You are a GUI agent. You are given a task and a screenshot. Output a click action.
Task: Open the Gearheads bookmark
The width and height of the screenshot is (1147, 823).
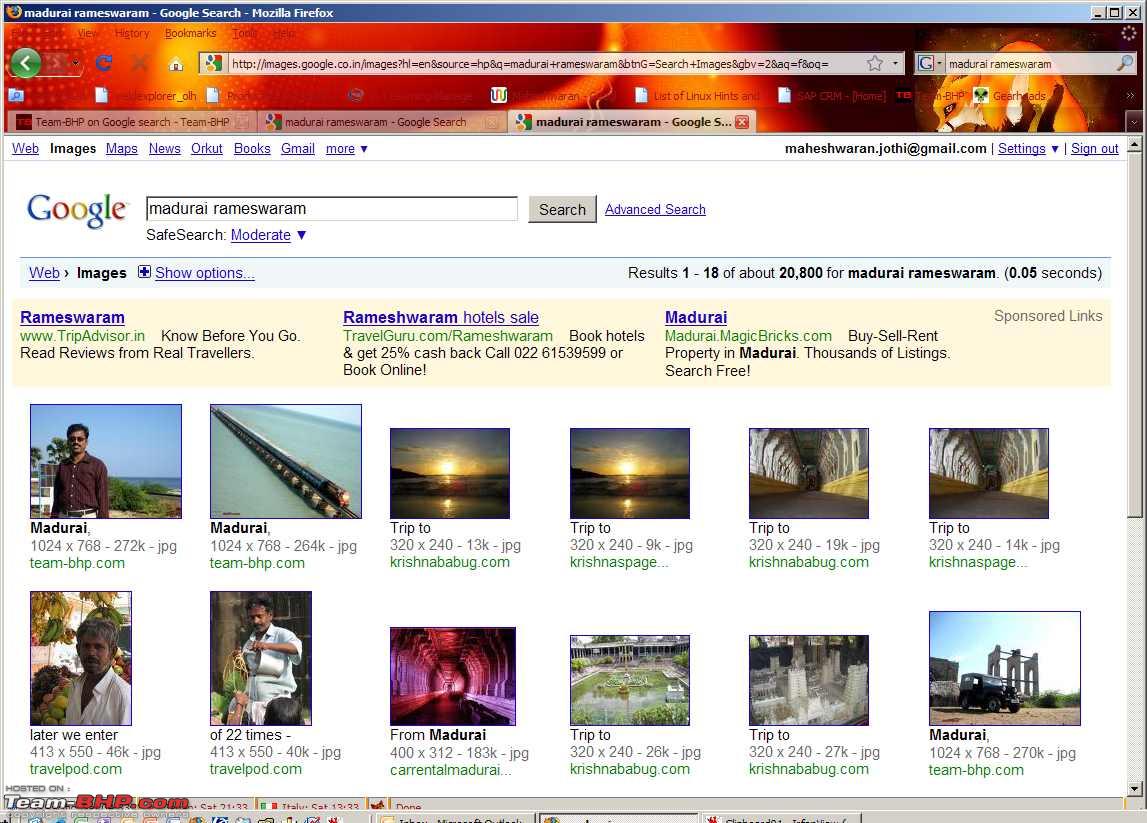click(1010, 96)
